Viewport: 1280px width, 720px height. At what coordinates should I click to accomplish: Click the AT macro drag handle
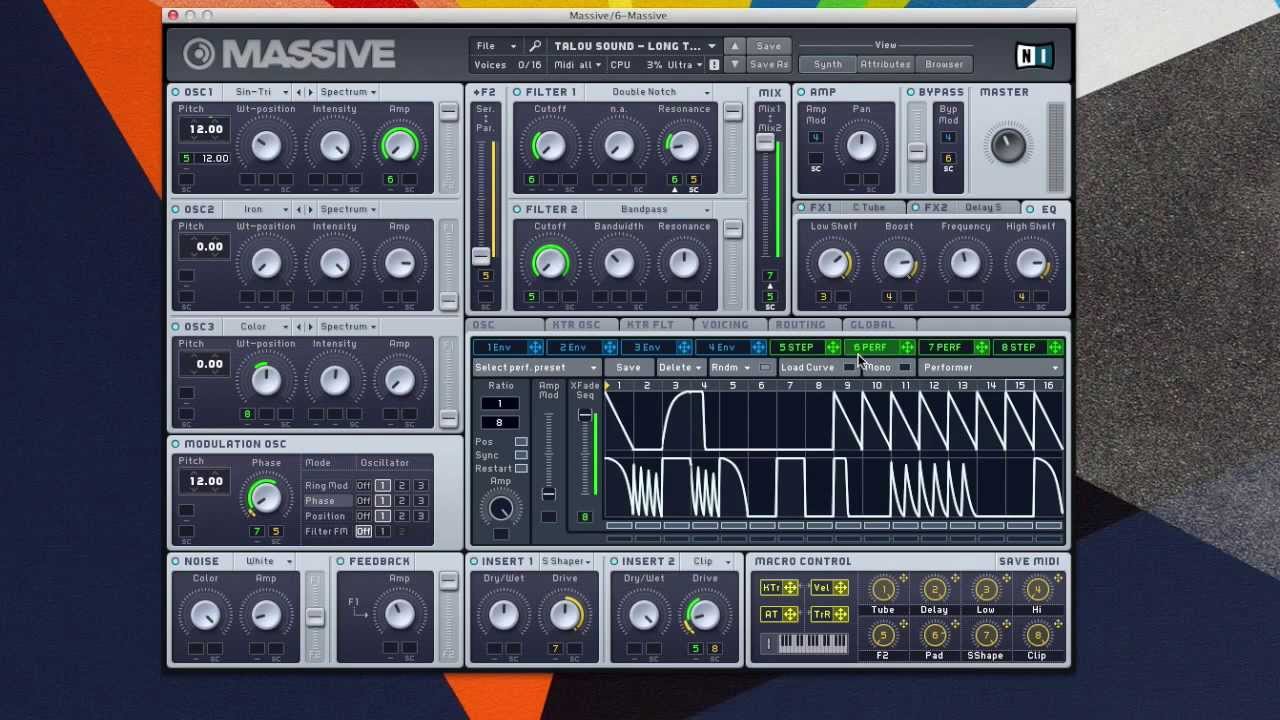tap(791, 614)
